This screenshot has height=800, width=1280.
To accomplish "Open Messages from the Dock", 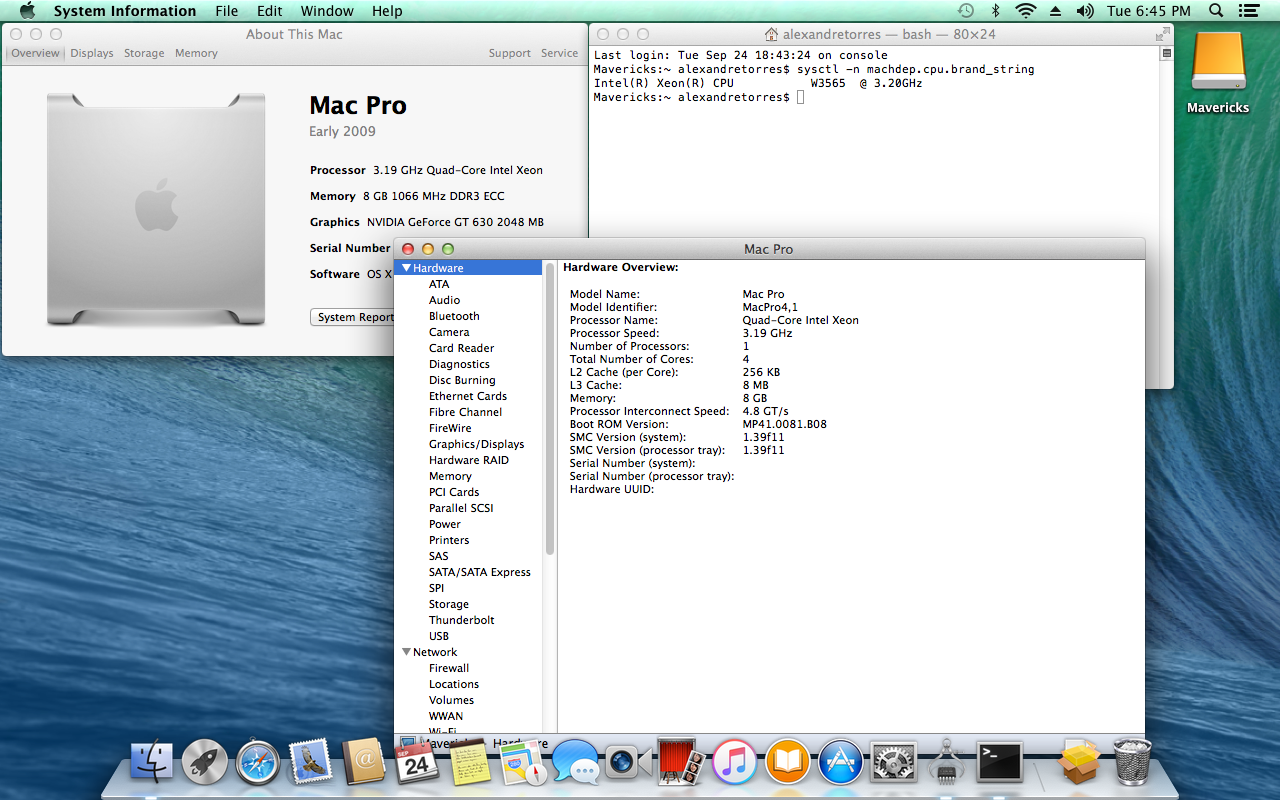I will 576,763.
